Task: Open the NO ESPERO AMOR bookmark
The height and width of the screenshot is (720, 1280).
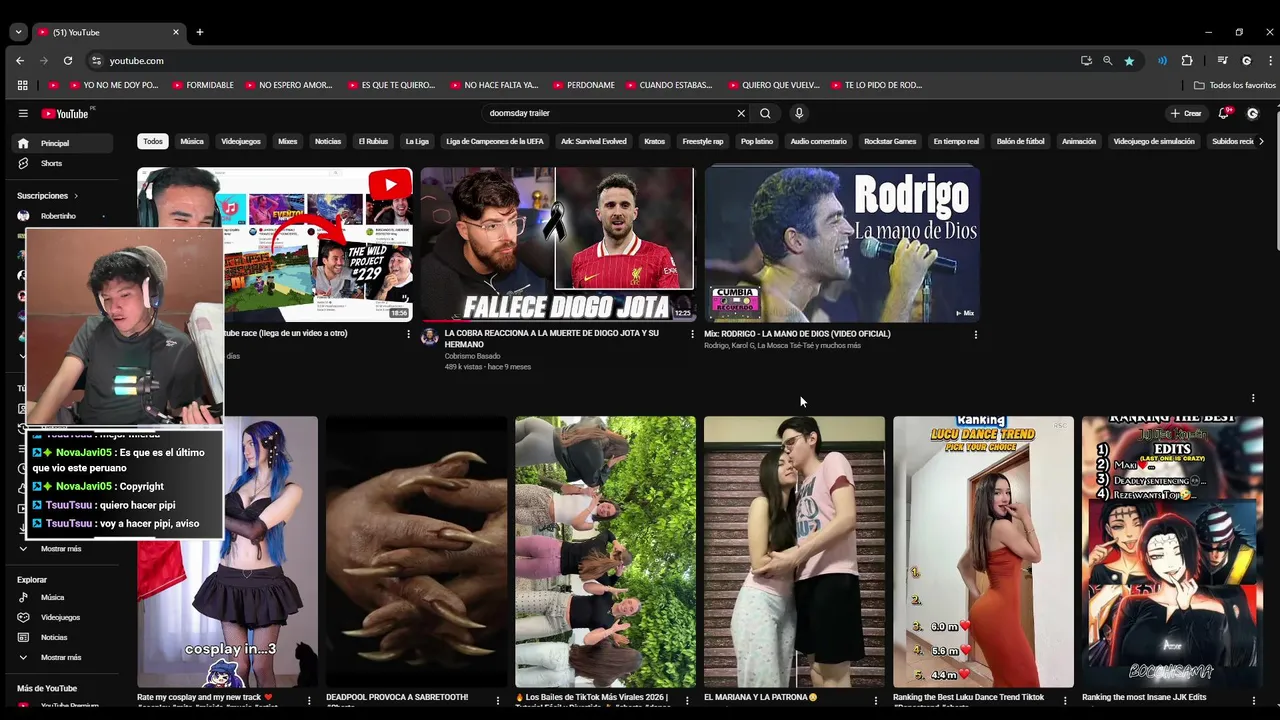Action: (x=288, y=85)
